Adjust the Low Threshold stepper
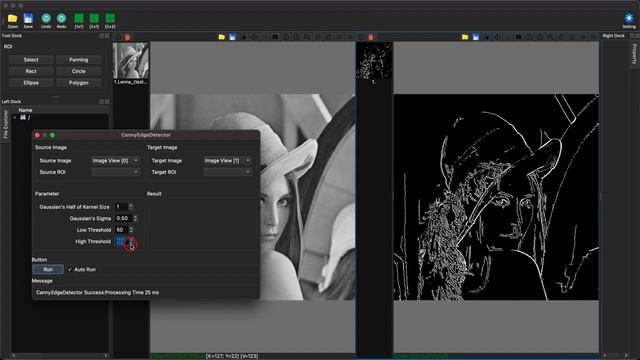Image resolution: width=640 pixels, height=360 pixels. [x=131, y=230]
